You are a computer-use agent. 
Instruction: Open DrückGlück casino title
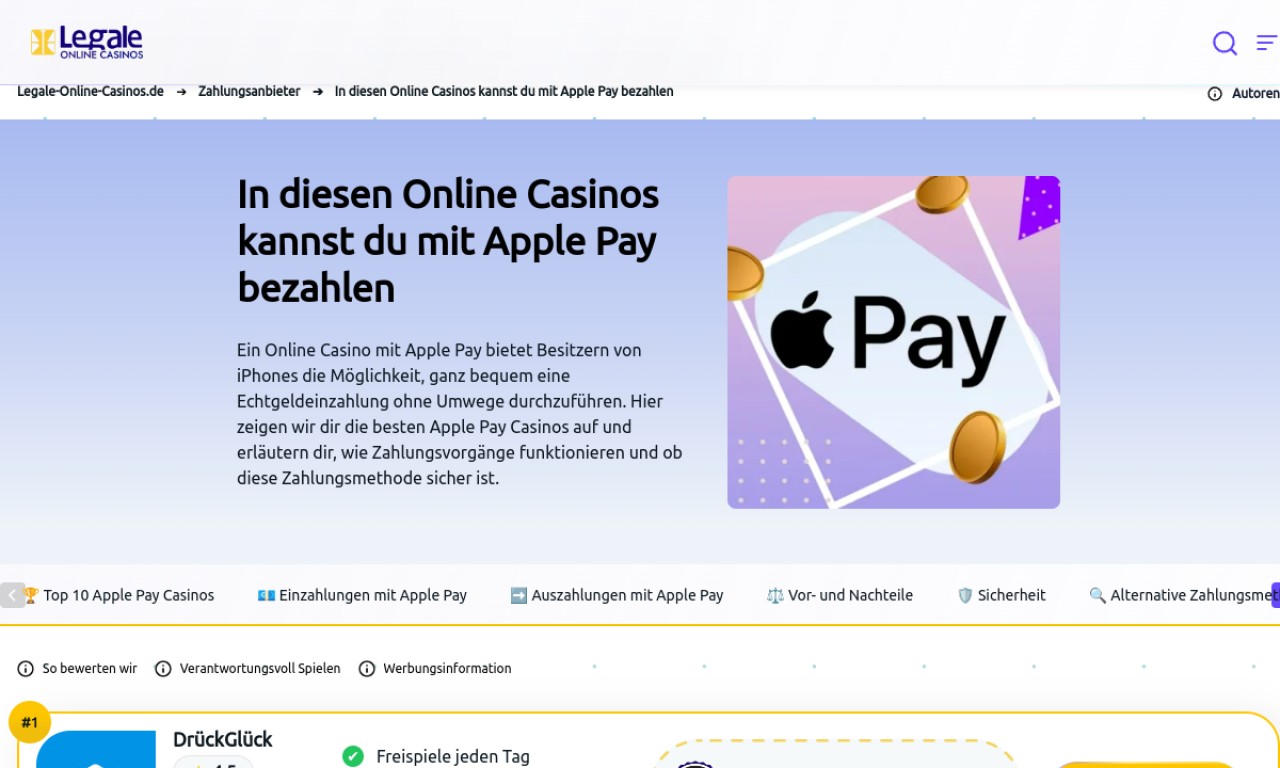click(x=222, y=739)
